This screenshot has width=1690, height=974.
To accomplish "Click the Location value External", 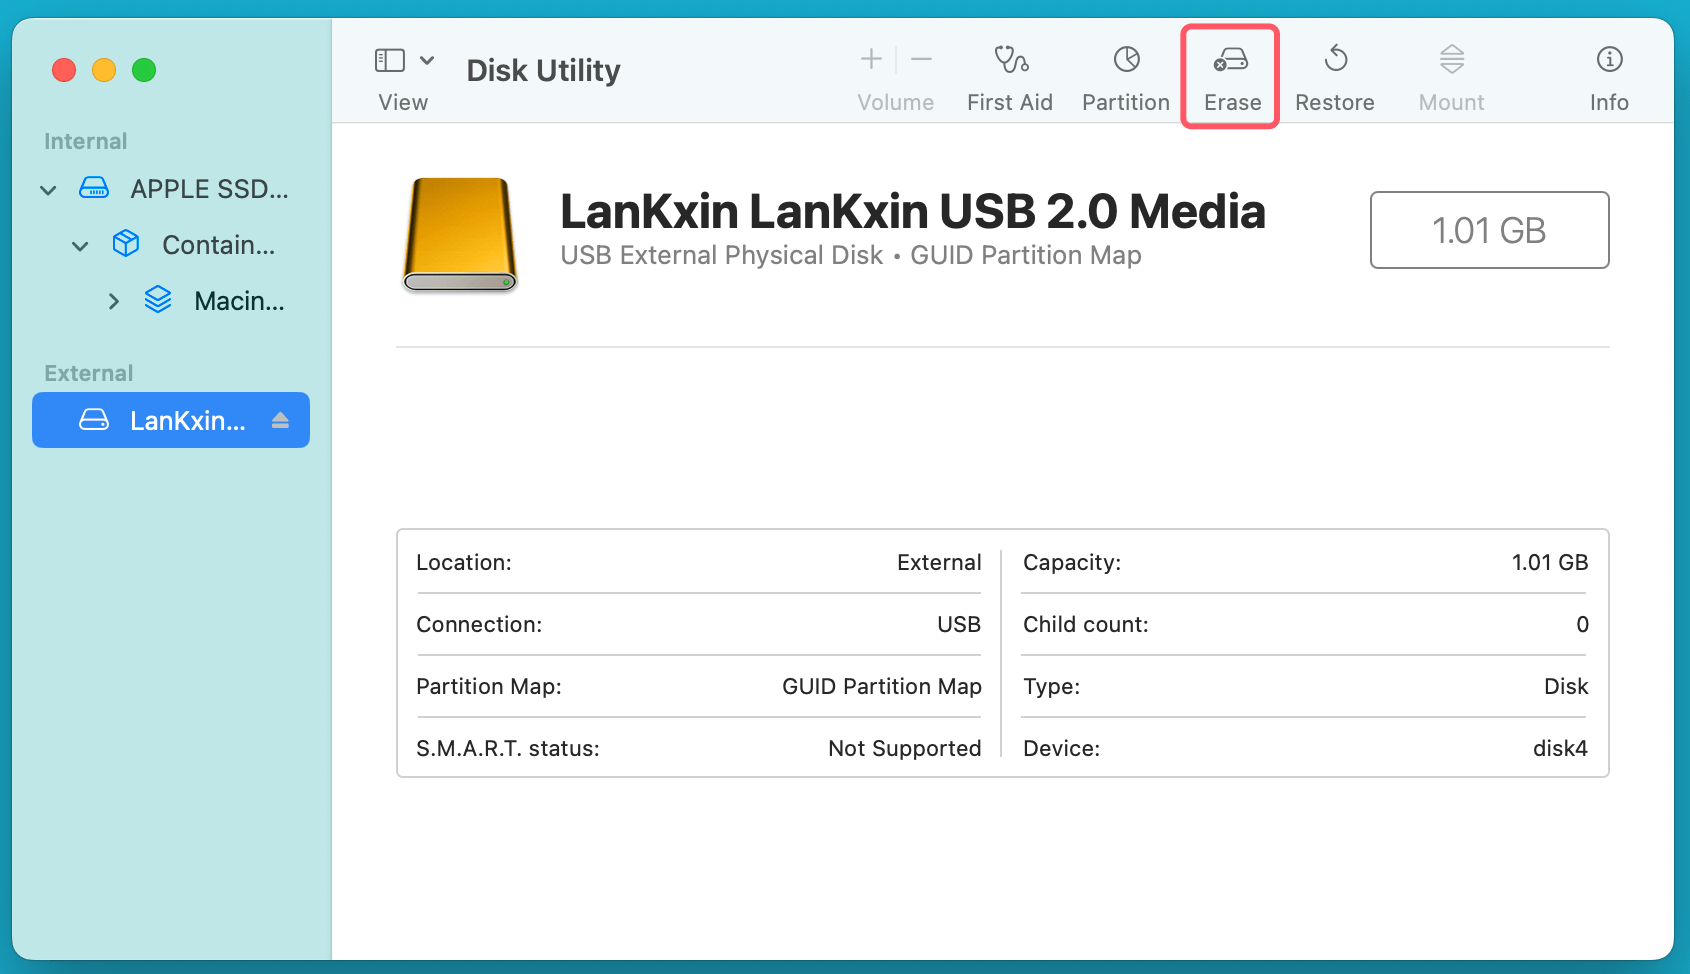I will (939, 562).
